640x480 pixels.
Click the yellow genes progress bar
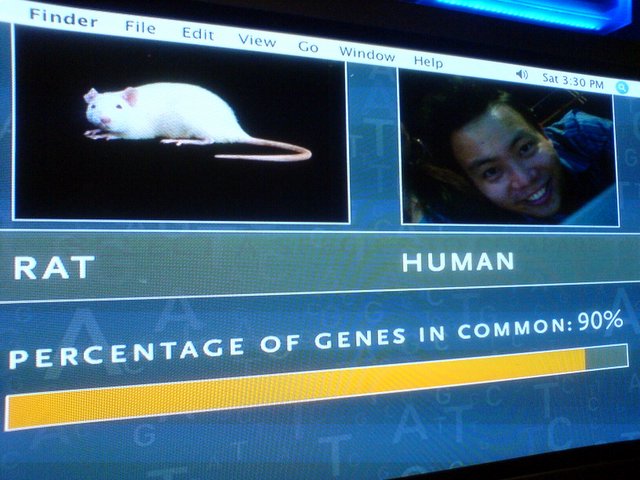click(x=317, y=387)
